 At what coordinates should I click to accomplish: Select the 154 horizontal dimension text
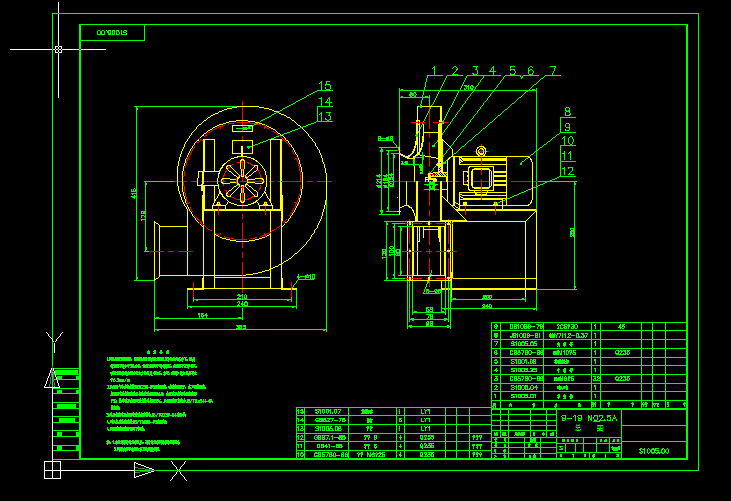(x=202, y=316)
